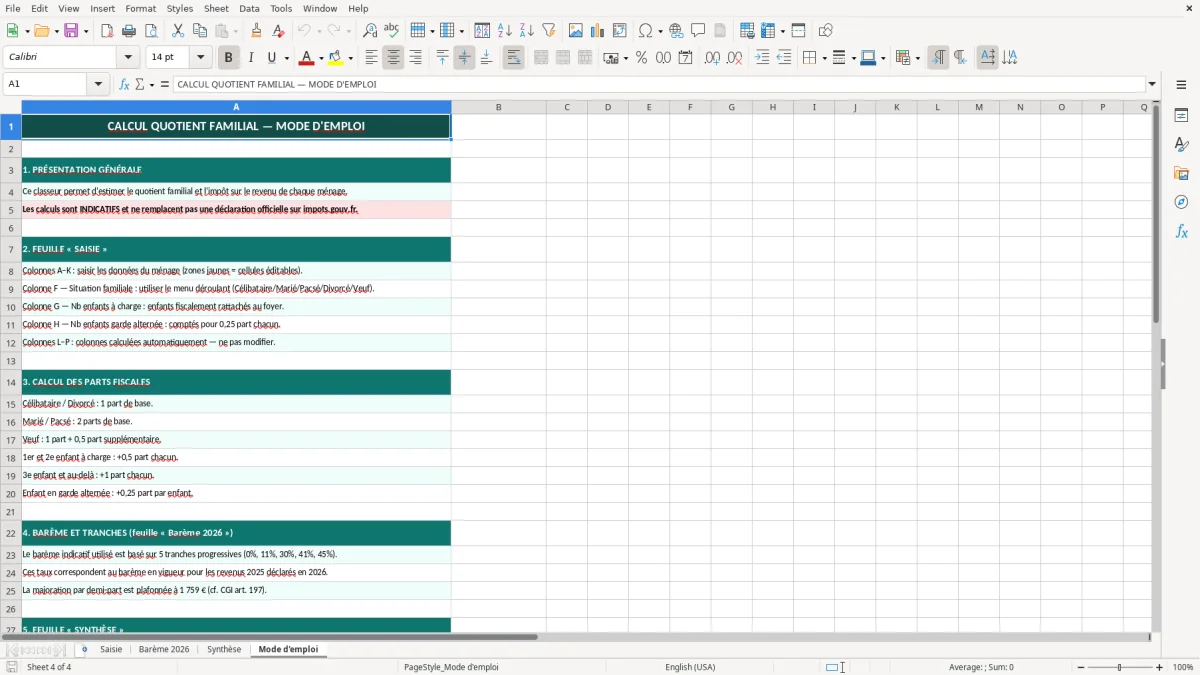The height and width of the screenshot is (675, 1200).
Task: Activate Clone Formatting paintbrush
Action: pos(256,31)
